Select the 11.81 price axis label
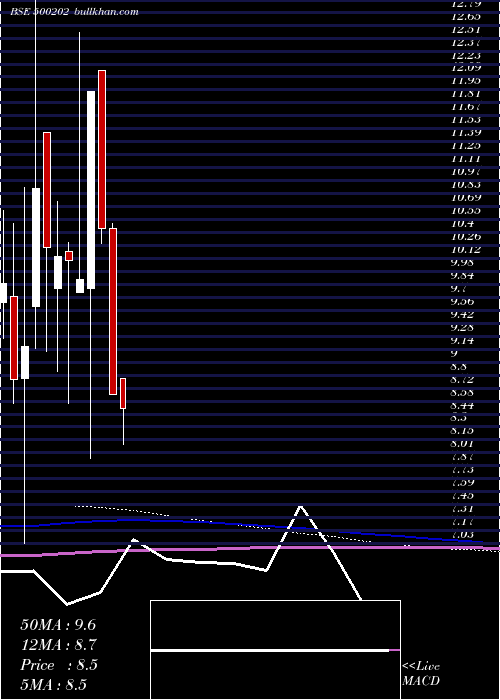500x700 pixels. pyautogui.click(x=466, y=94)
